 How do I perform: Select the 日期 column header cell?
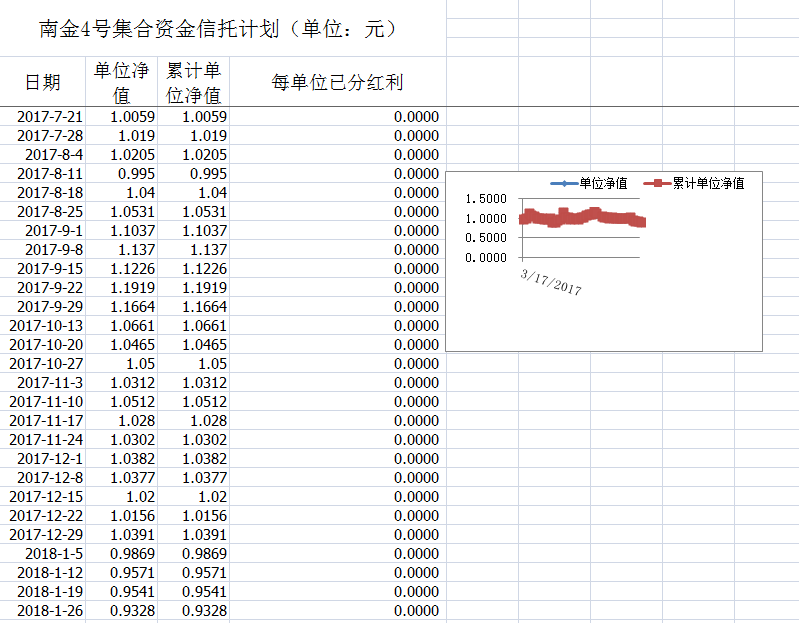click(x=43, y=82)
